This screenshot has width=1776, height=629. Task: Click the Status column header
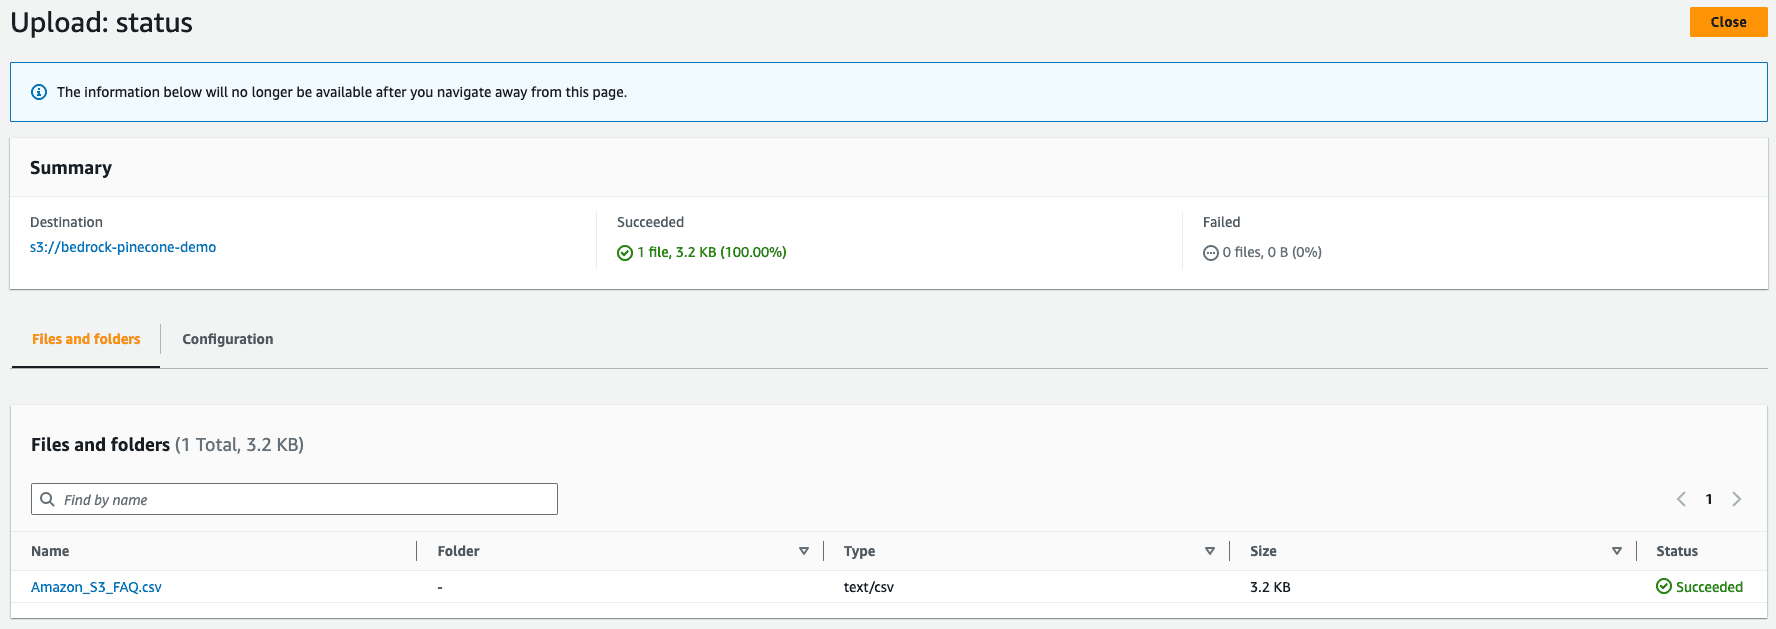pos(1677,551)
